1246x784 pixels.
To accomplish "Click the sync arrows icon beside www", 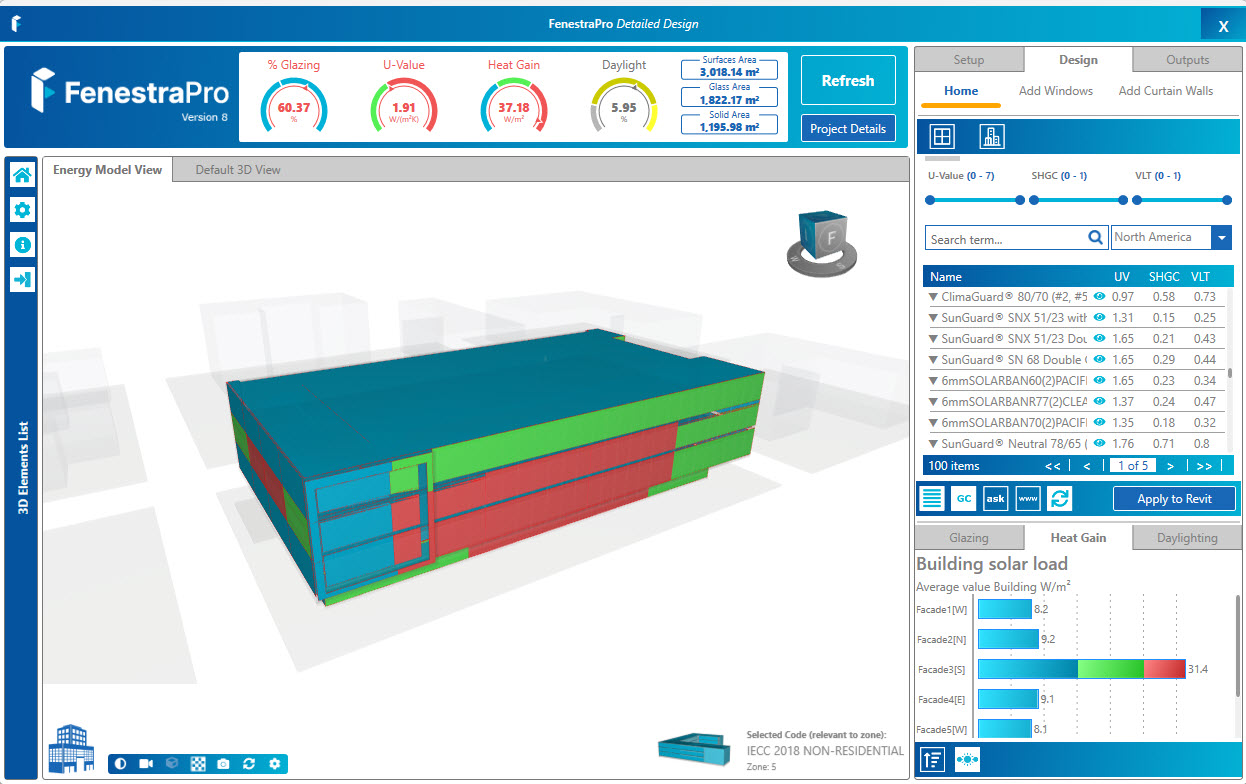I will click(x=1059, y=498).
